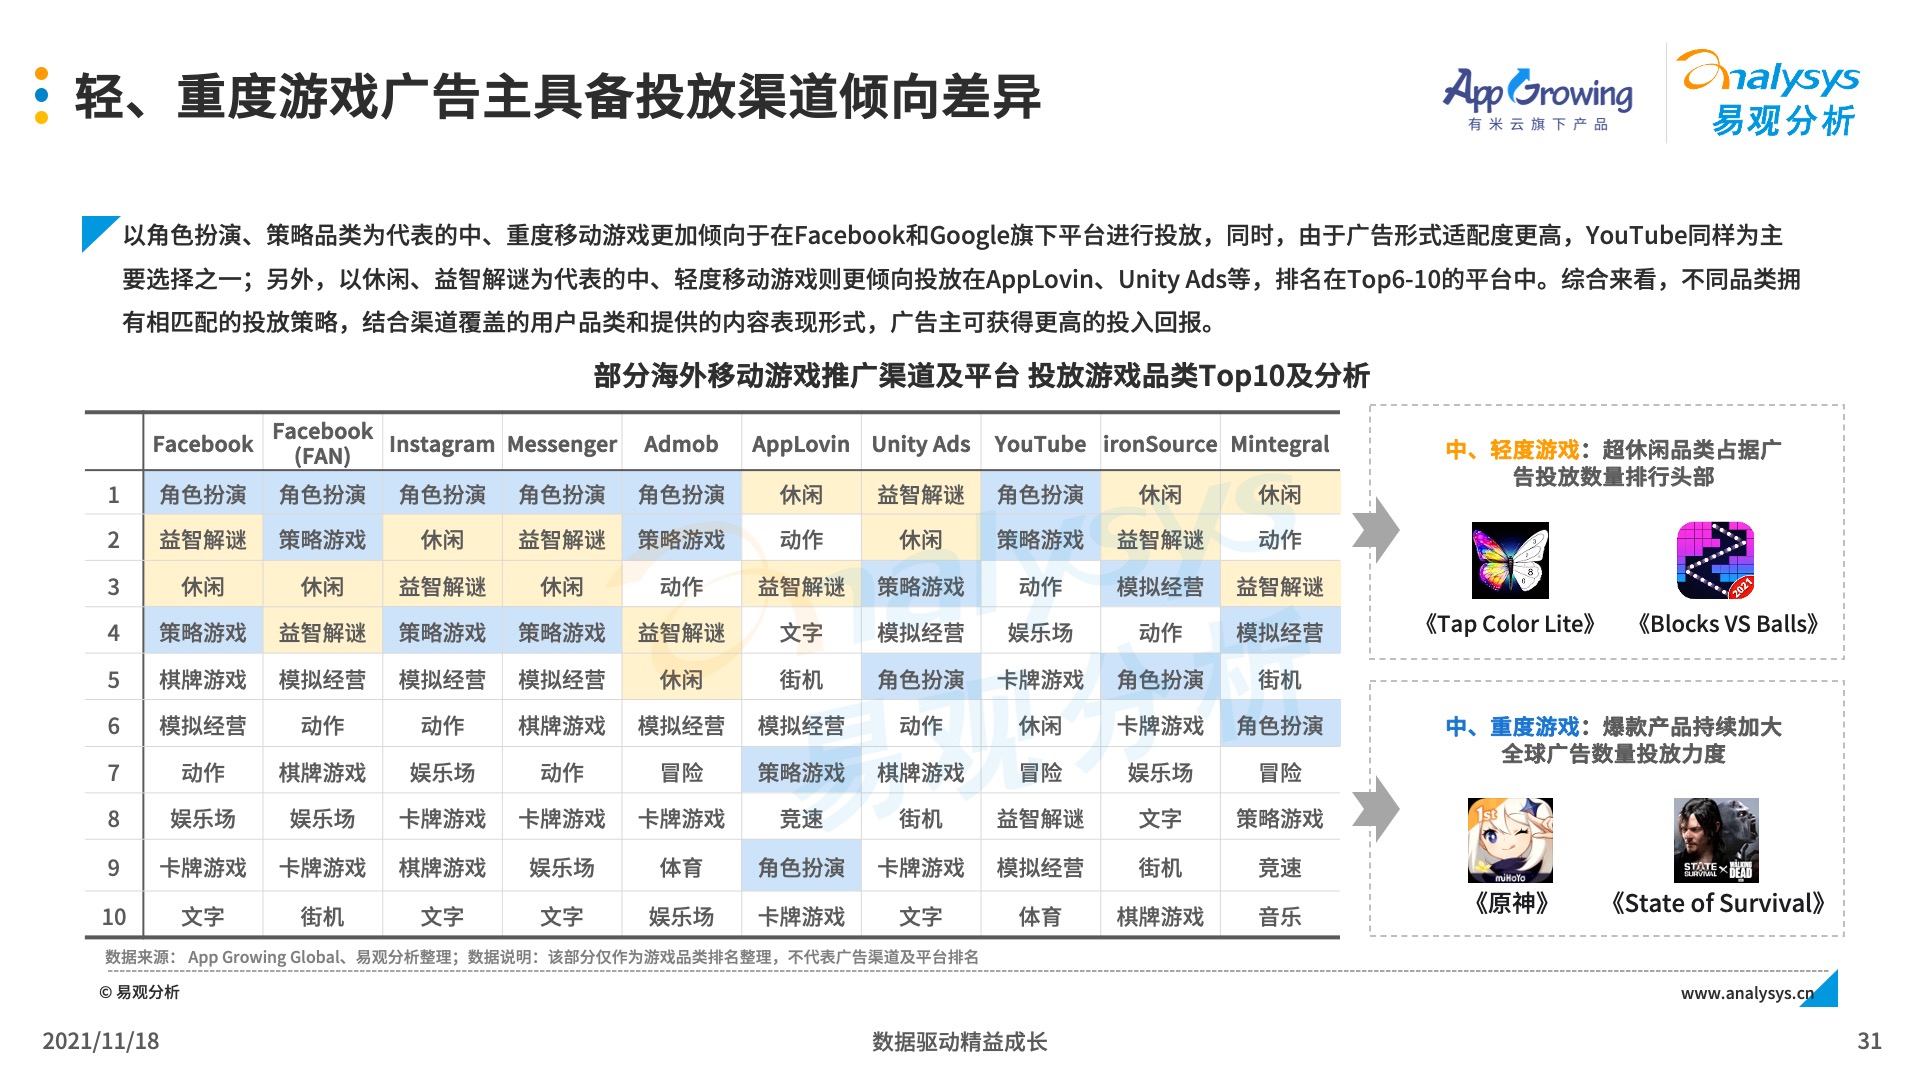This screenshot has width=1920, height=1080.
Task: Click the State of Survival game icon
Action: 1715,840
